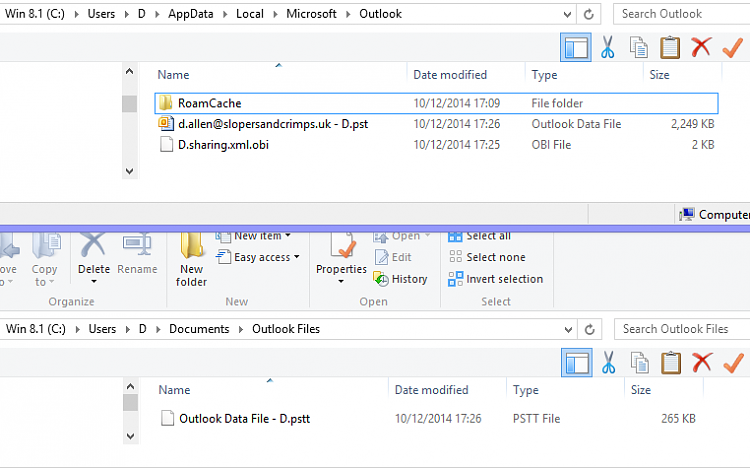Screen dimensions: 750x468
Task: Create a New folder from the ribbon
Action: pos(191,260)
